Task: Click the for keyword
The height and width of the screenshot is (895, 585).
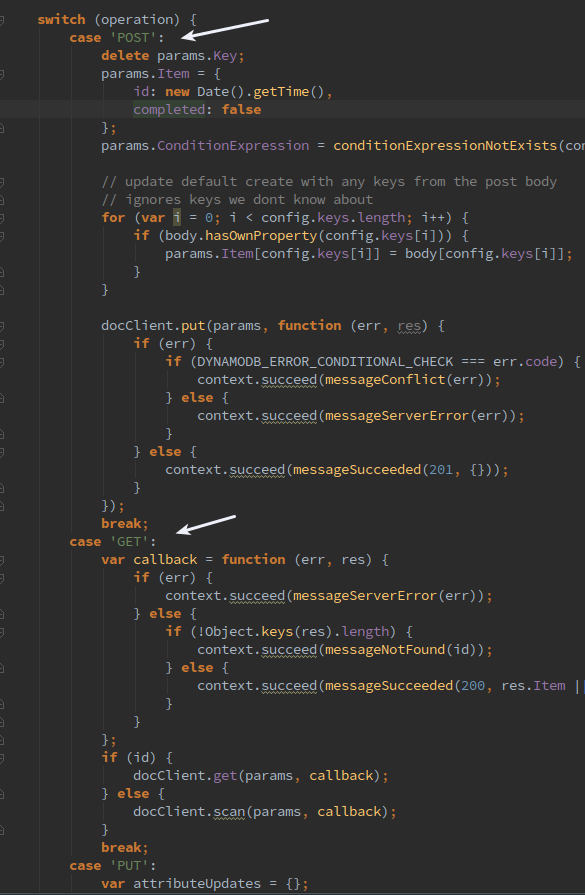Action: (113, 218)
